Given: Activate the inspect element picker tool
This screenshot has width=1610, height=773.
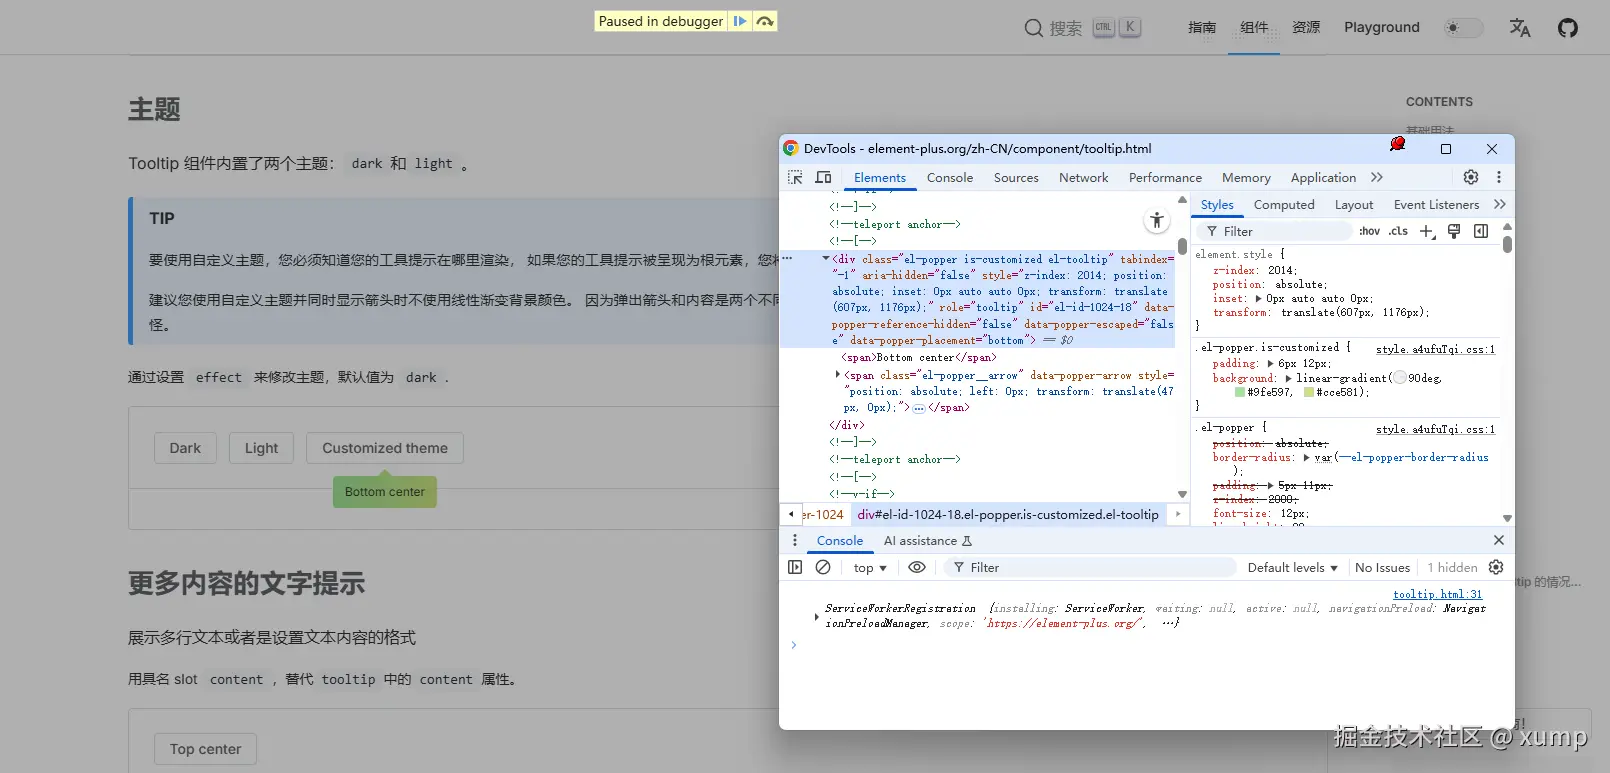Looking at the screenshot, I should (795, 178).
